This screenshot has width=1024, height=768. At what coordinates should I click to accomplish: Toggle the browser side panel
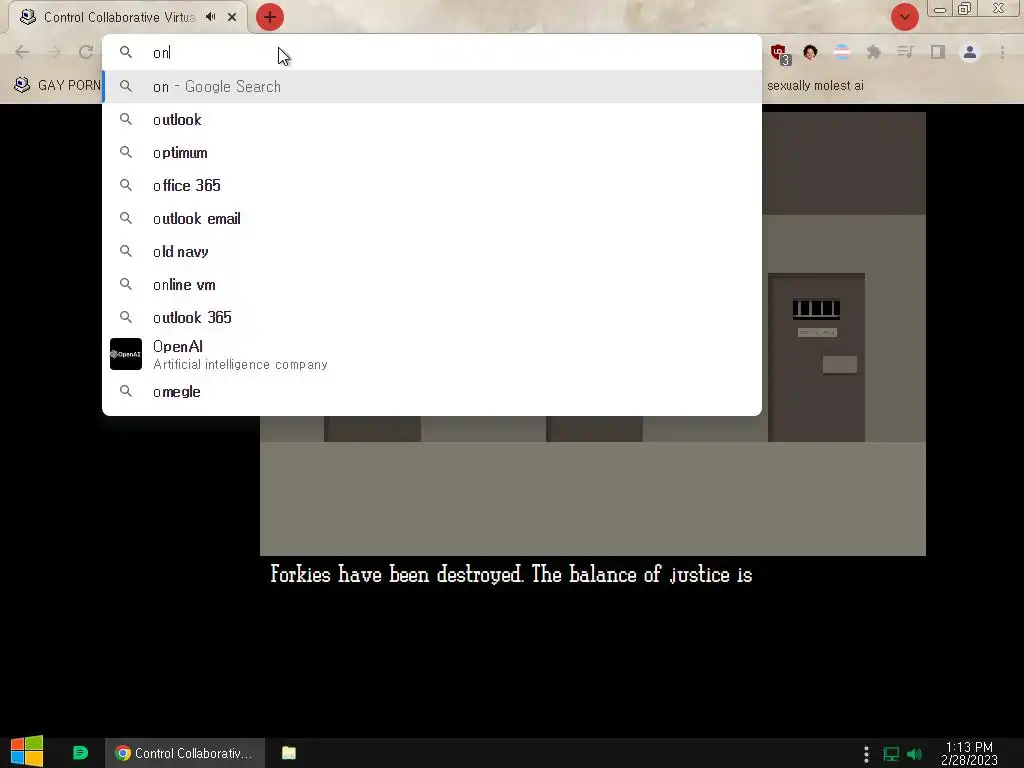(x=938, y=52)
